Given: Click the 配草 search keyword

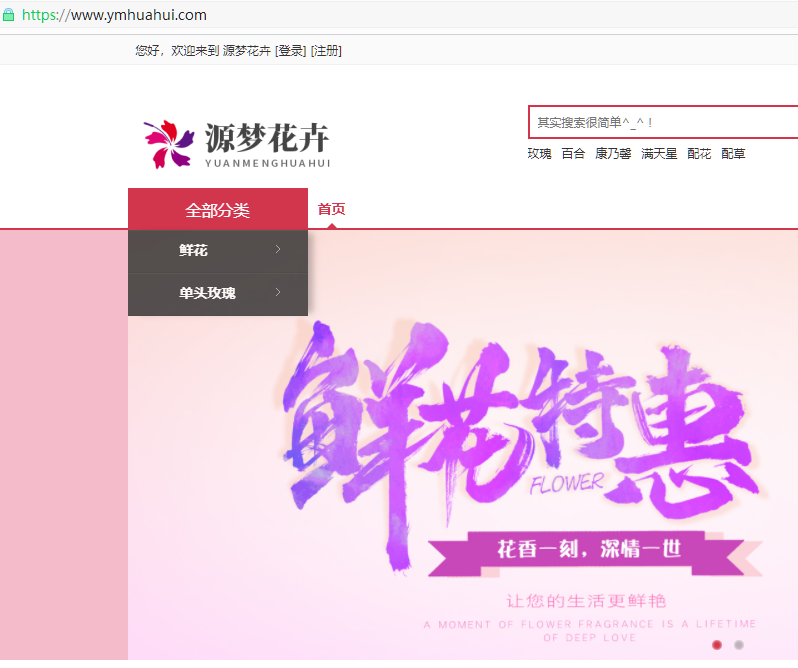Looking at the screenshot, I should (x=733, y=154).
